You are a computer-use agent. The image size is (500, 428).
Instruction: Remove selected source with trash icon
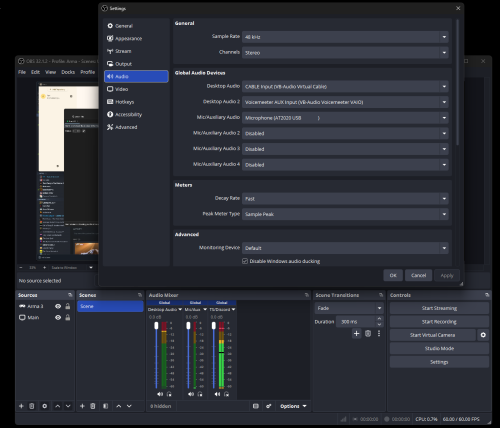32,406
